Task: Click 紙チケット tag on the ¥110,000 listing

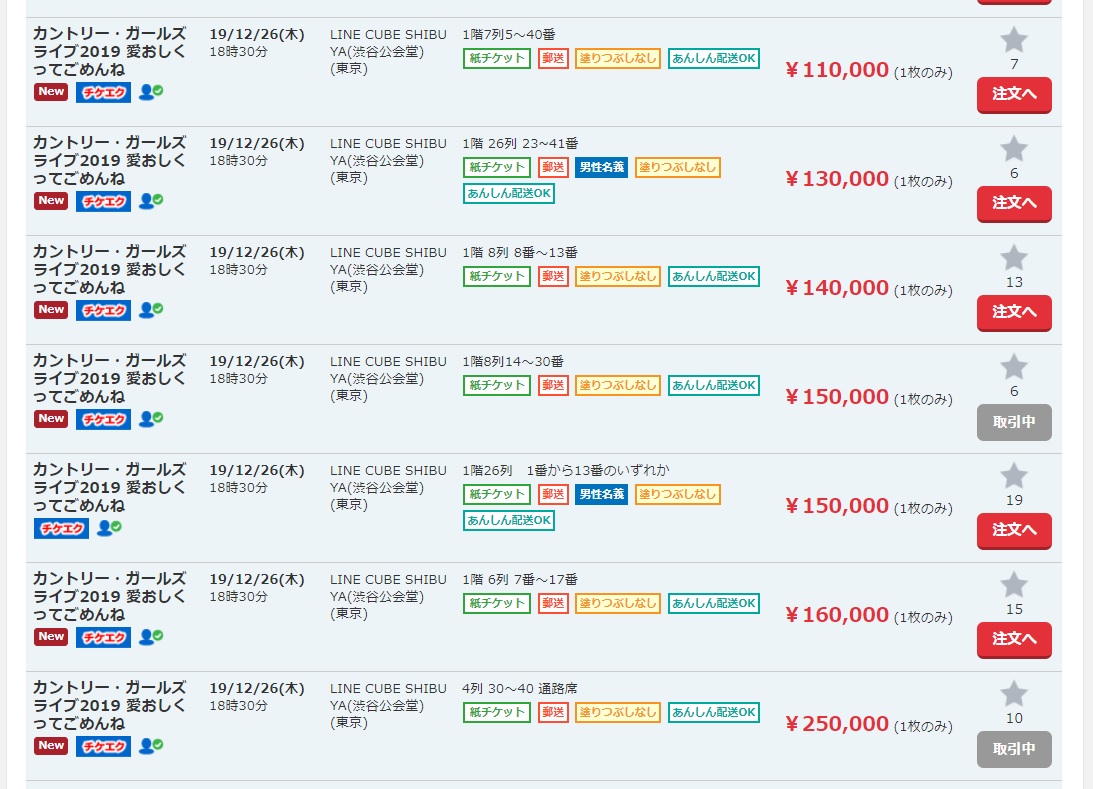Action: 497,58
